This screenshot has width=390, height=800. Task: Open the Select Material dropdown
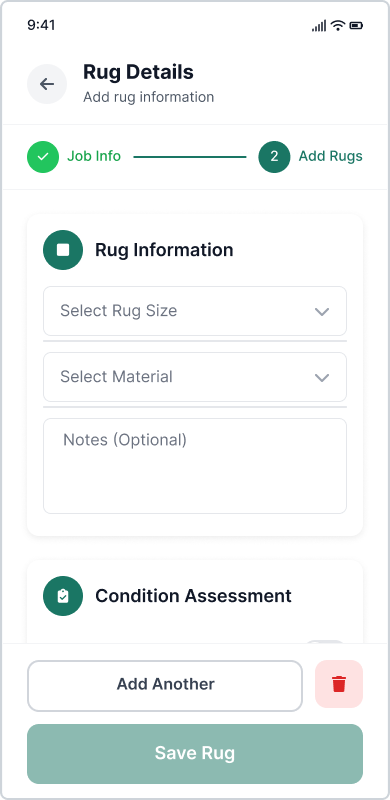(x=195, y=377)
